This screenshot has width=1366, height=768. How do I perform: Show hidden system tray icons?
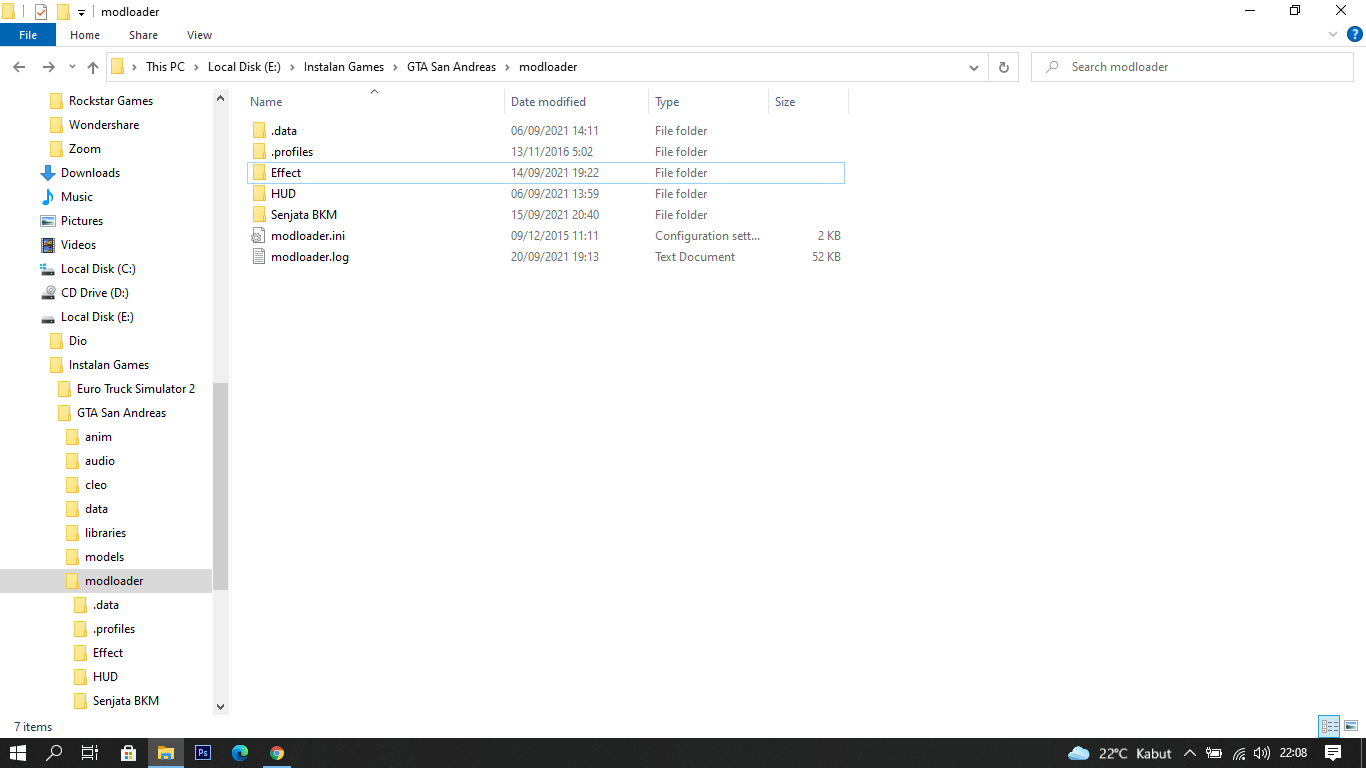(x=1190, y=753)
